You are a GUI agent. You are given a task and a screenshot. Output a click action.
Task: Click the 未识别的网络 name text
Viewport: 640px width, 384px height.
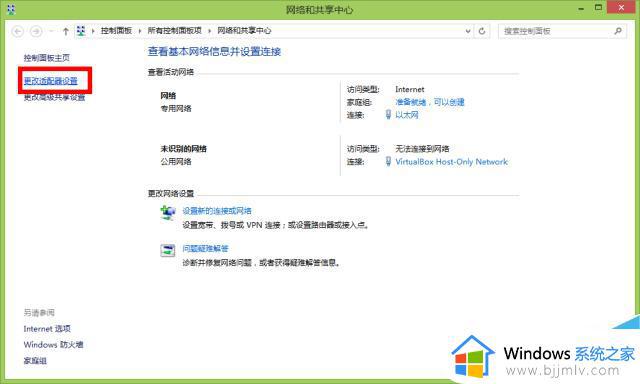tap(184, 149)
